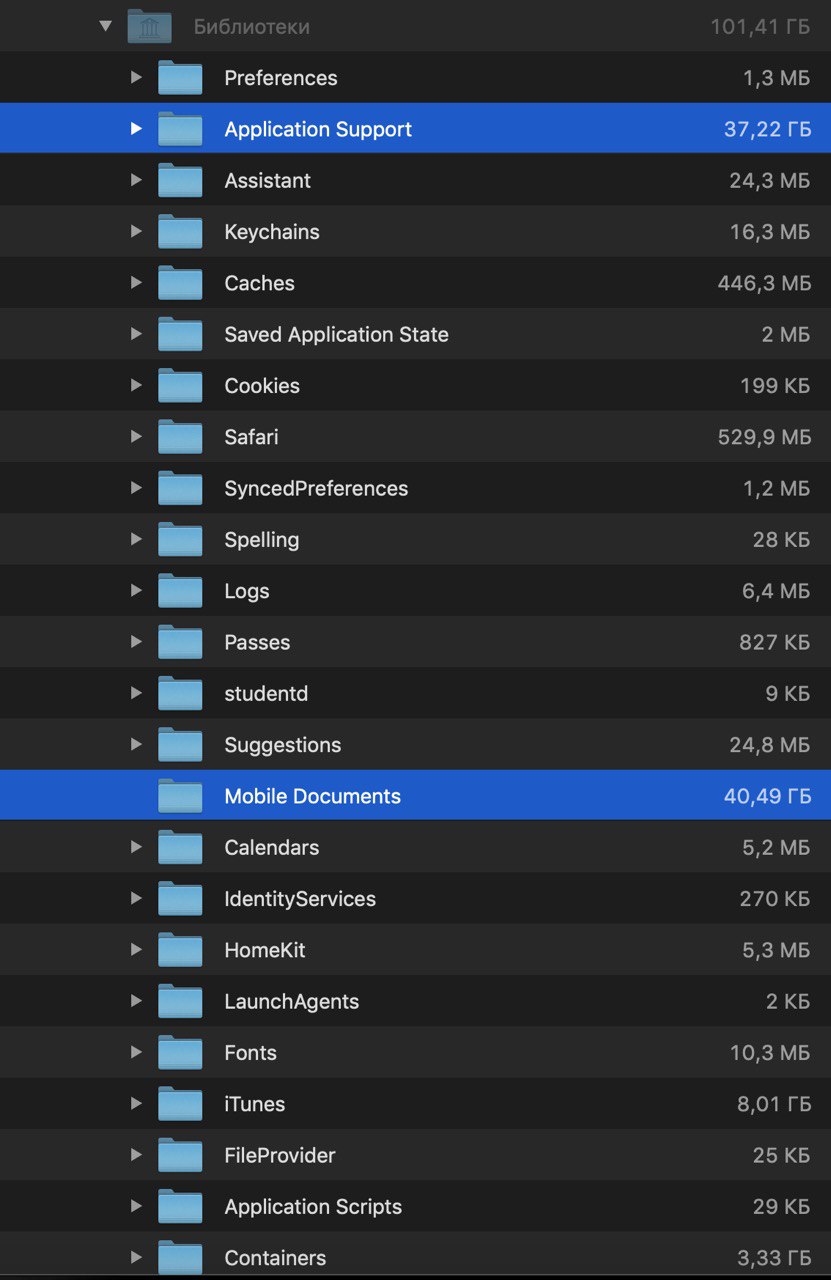The image size is (831, 1280).
Task: Select the HomeKit folder name
Action: 265,950
